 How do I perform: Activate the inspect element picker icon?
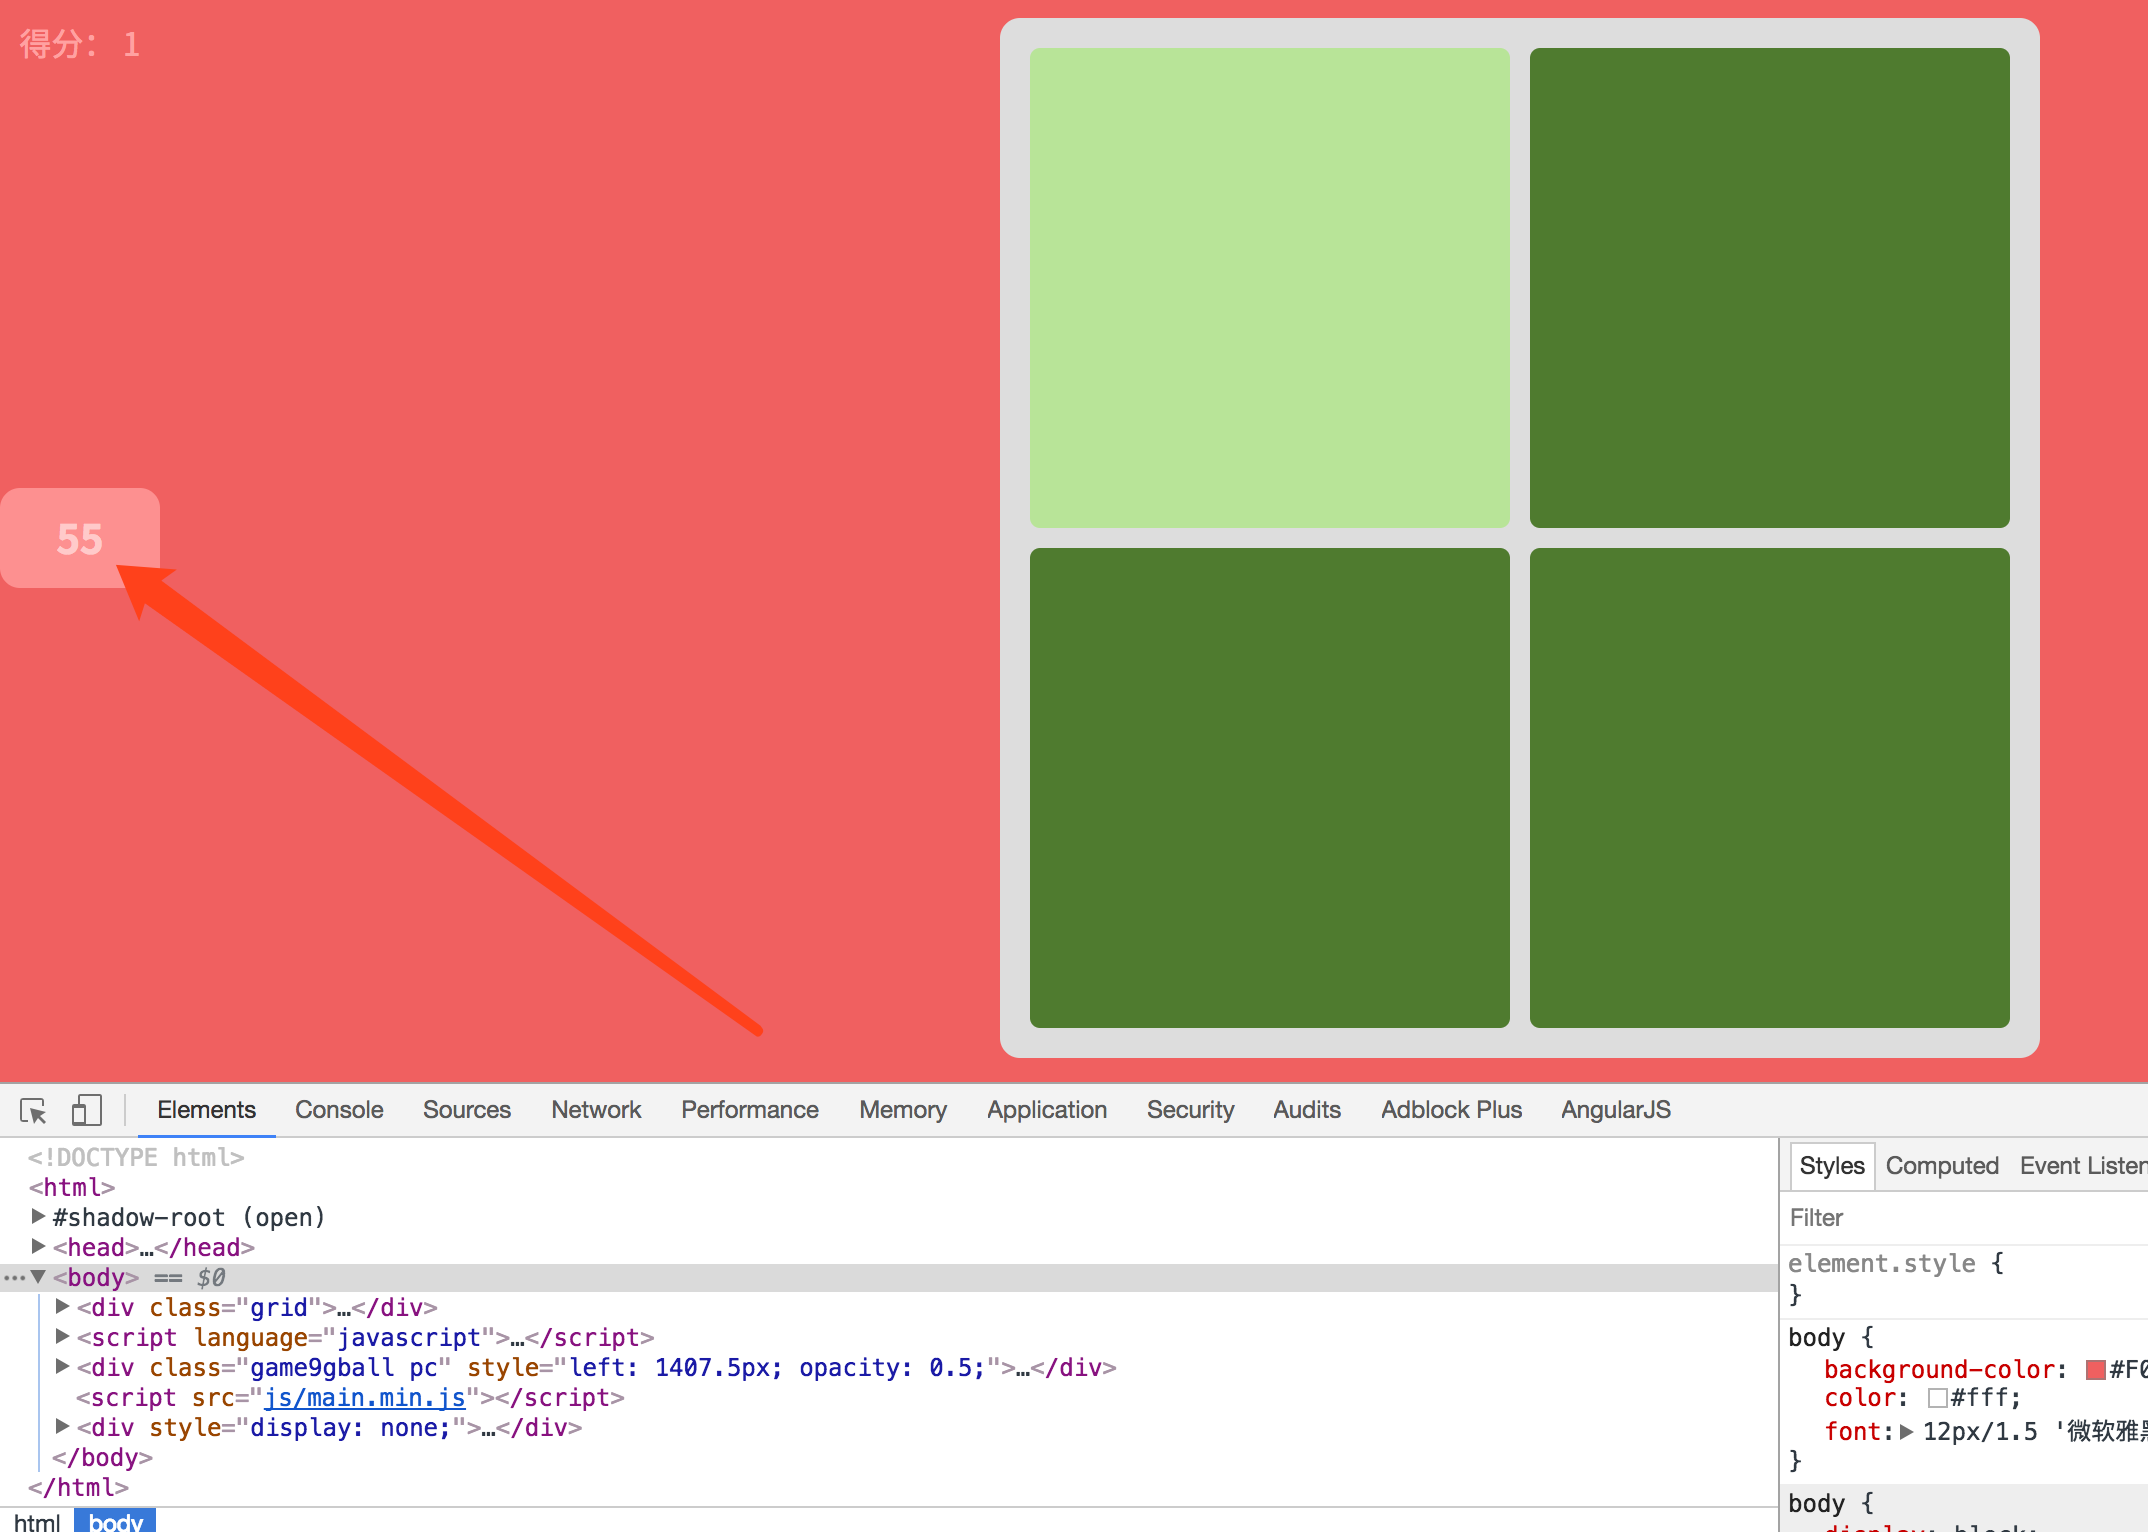(33, 1110)
